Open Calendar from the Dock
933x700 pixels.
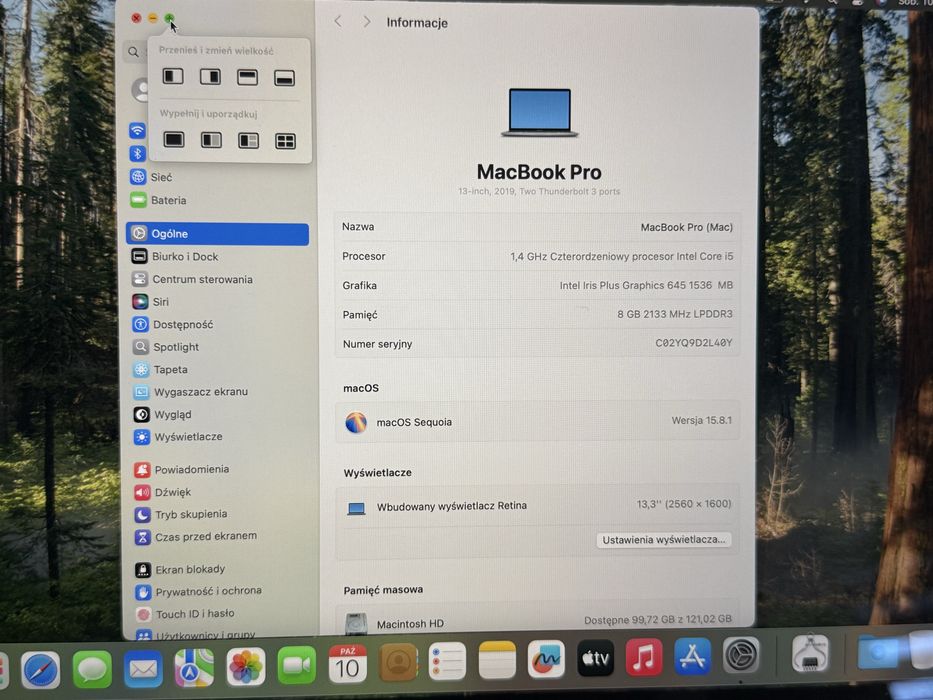click(x=347, y=664)
